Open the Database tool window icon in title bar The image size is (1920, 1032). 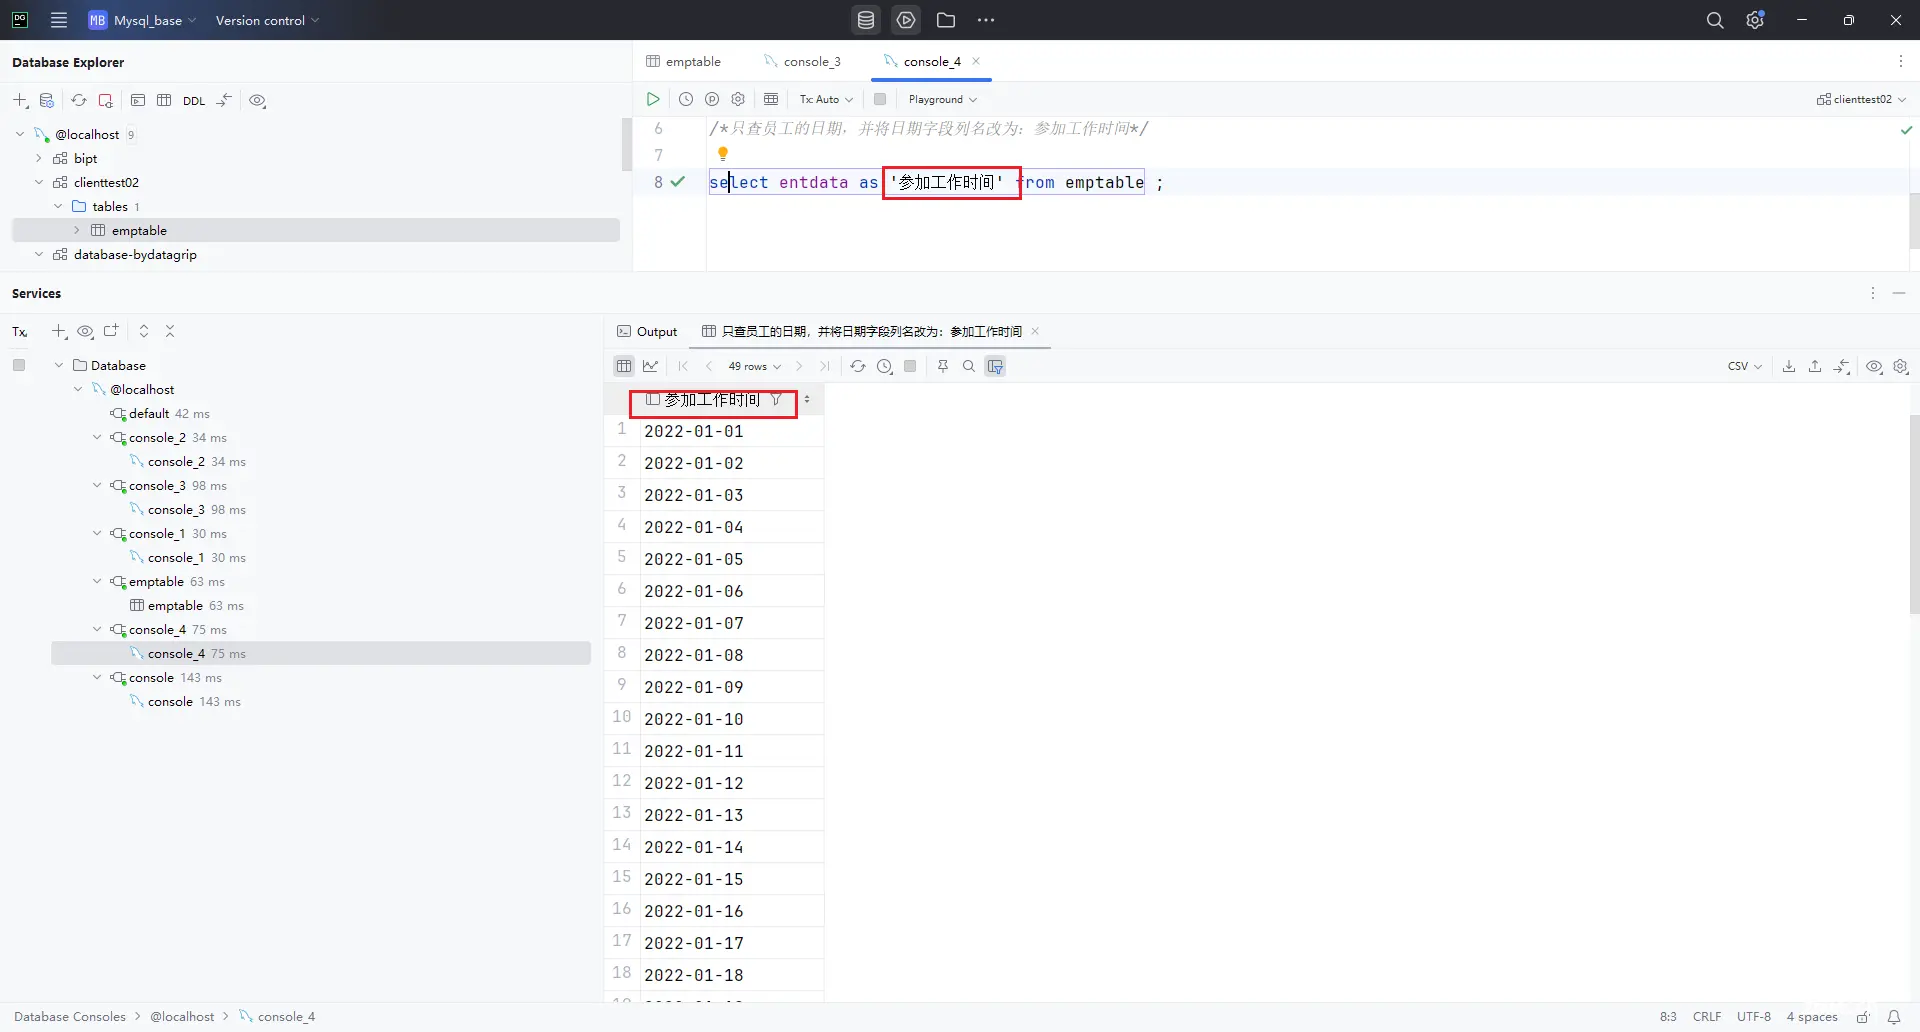(866, 20)
